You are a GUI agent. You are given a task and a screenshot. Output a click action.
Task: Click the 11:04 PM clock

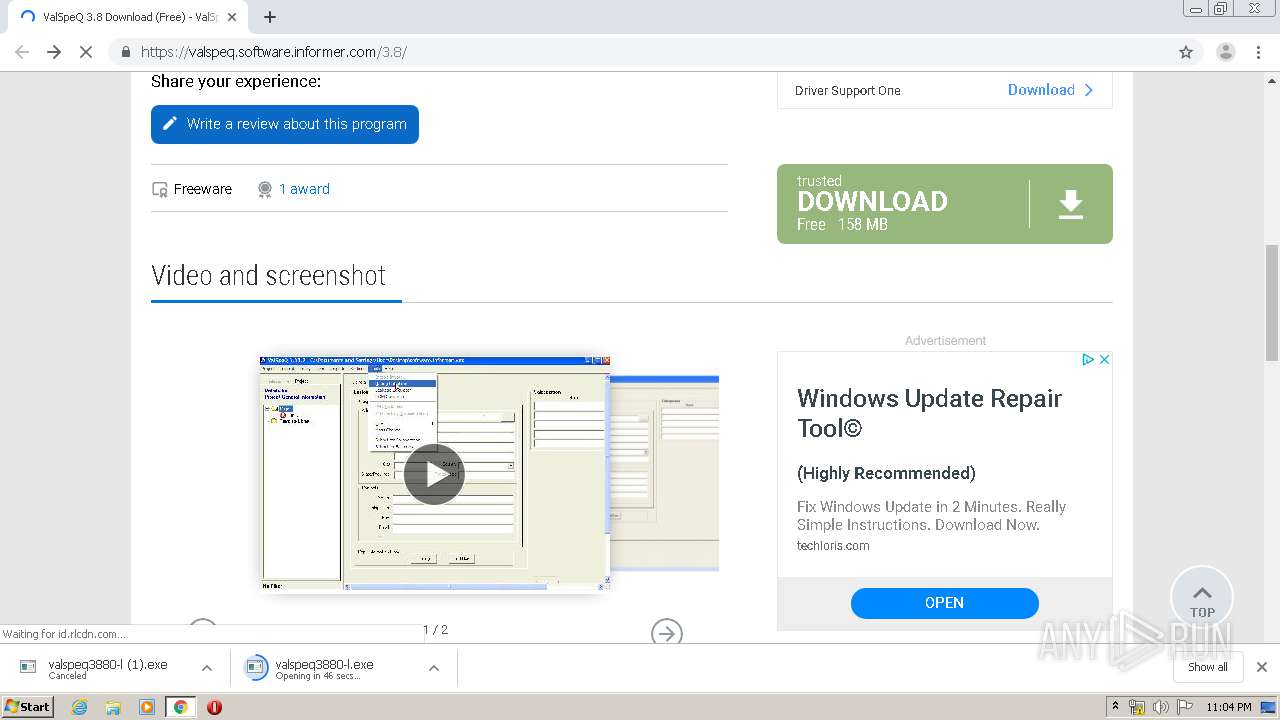tap(1229, 707)
